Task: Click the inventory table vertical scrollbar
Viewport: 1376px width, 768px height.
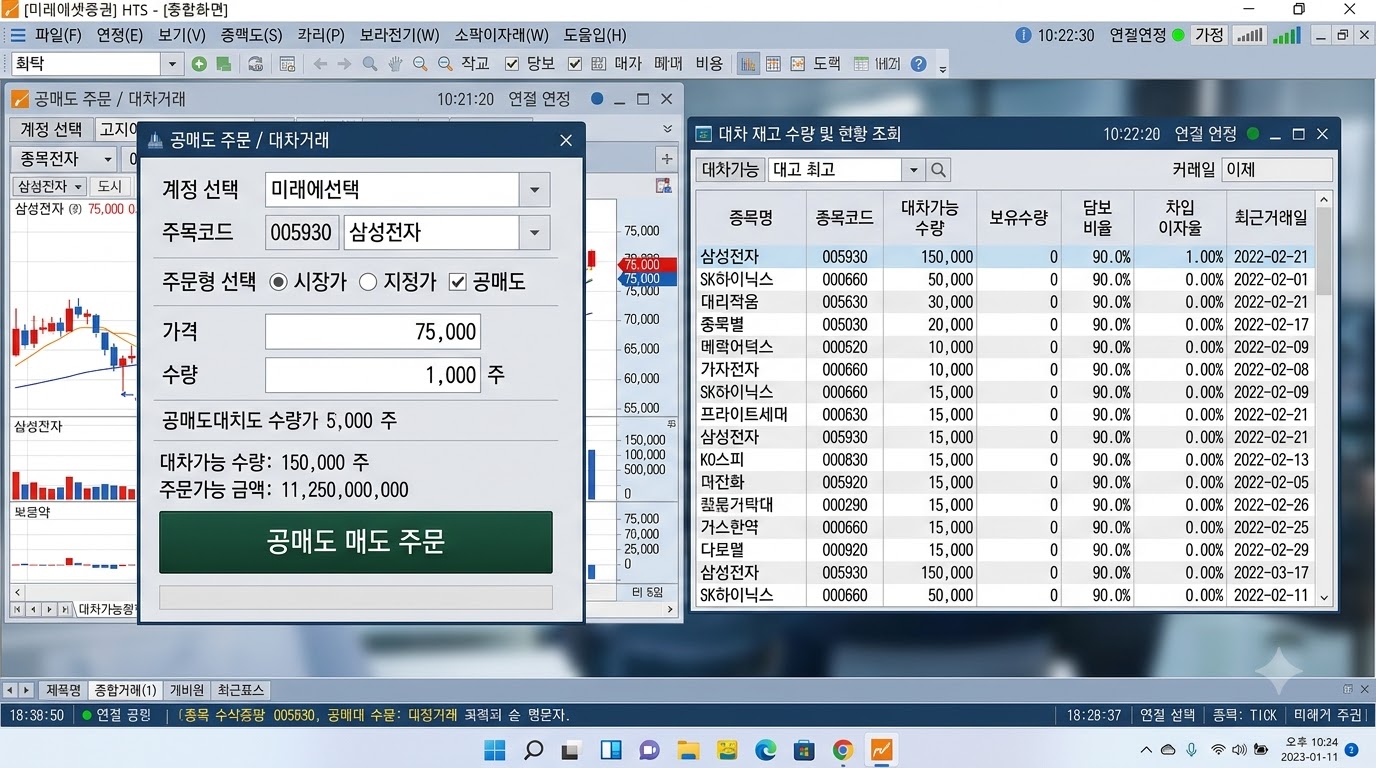Action: tap(1325, 398)
